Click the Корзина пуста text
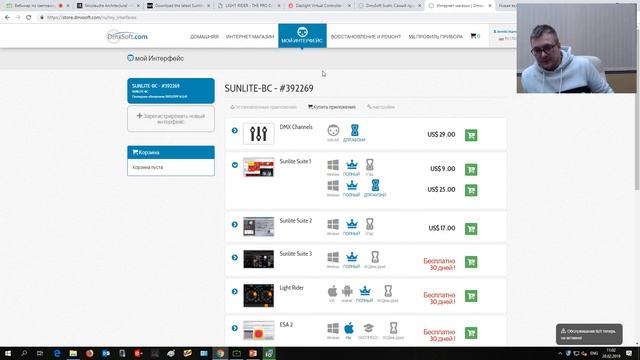The image size is (640, 360). [148, 167]
